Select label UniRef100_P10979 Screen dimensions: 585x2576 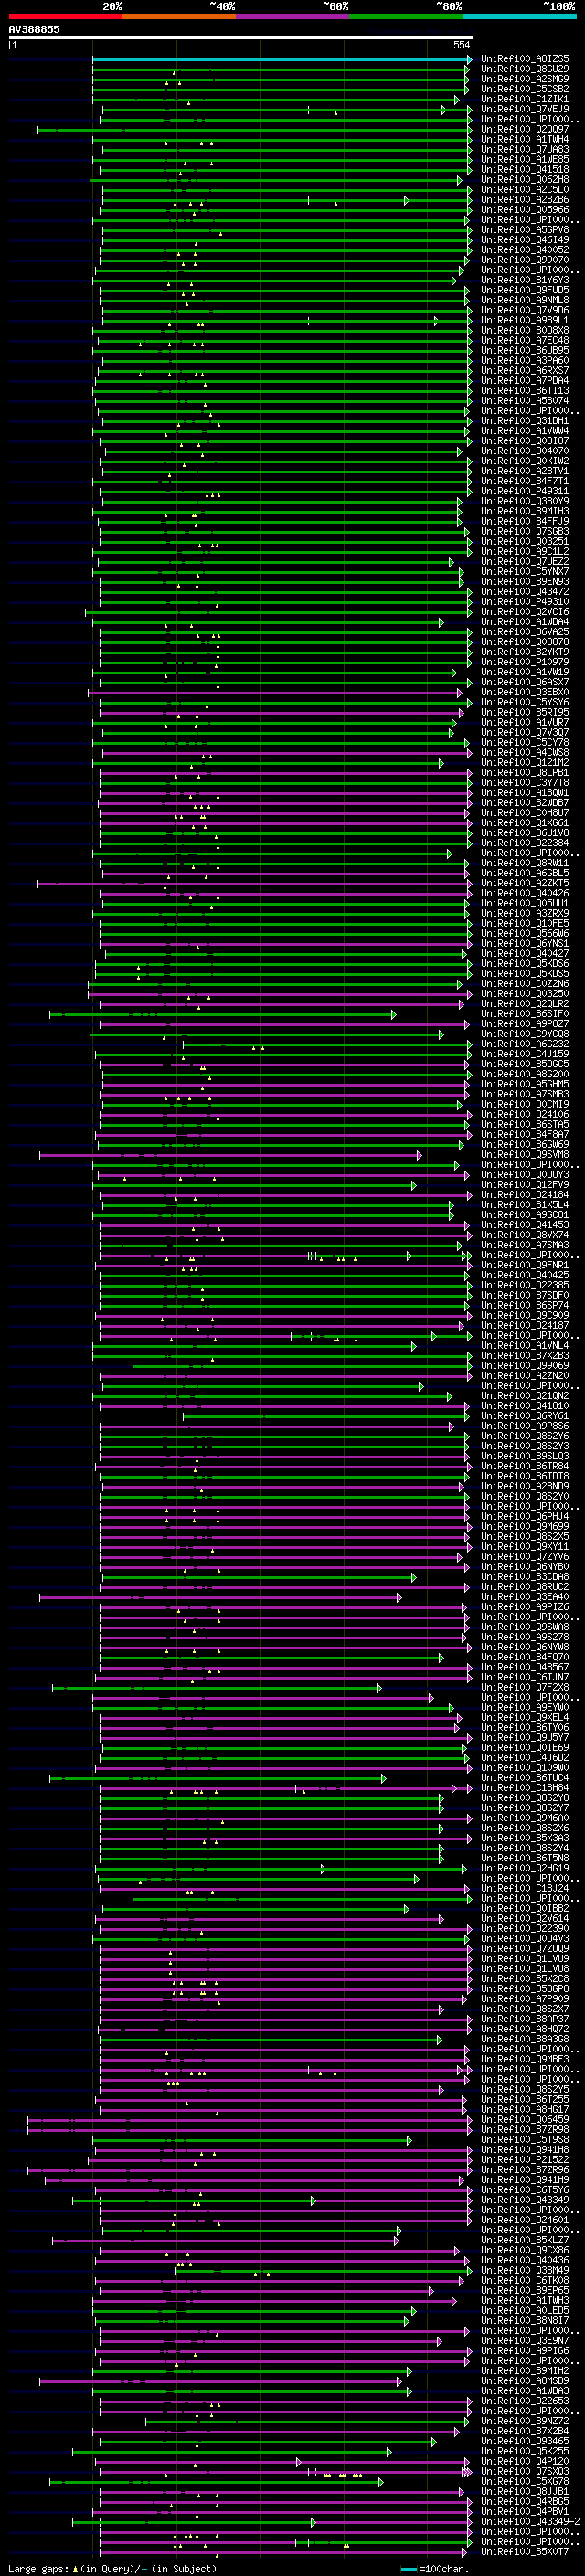pos(525,662)
